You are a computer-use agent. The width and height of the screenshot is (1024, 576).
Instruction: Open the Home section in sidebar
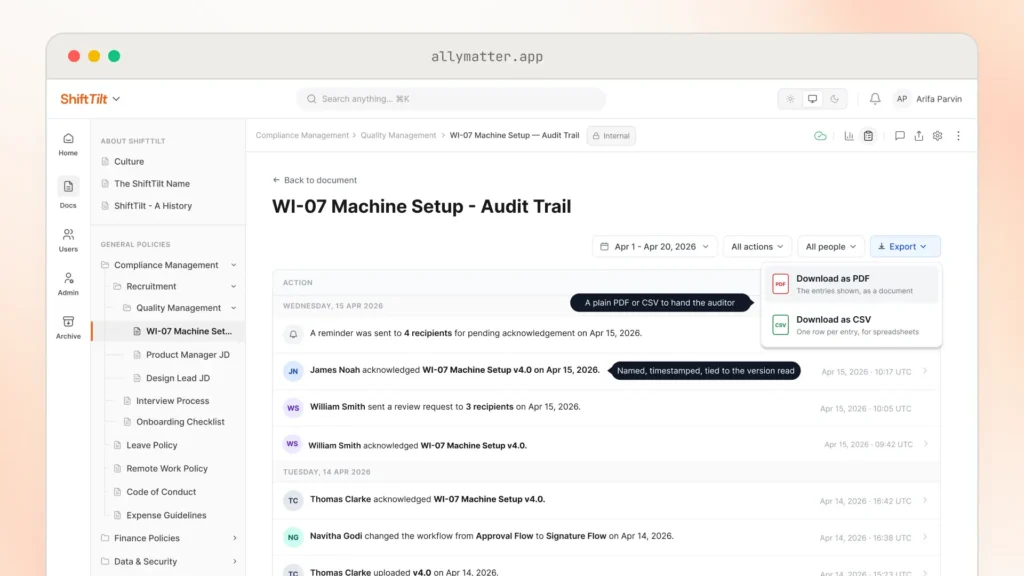(68, 144)
